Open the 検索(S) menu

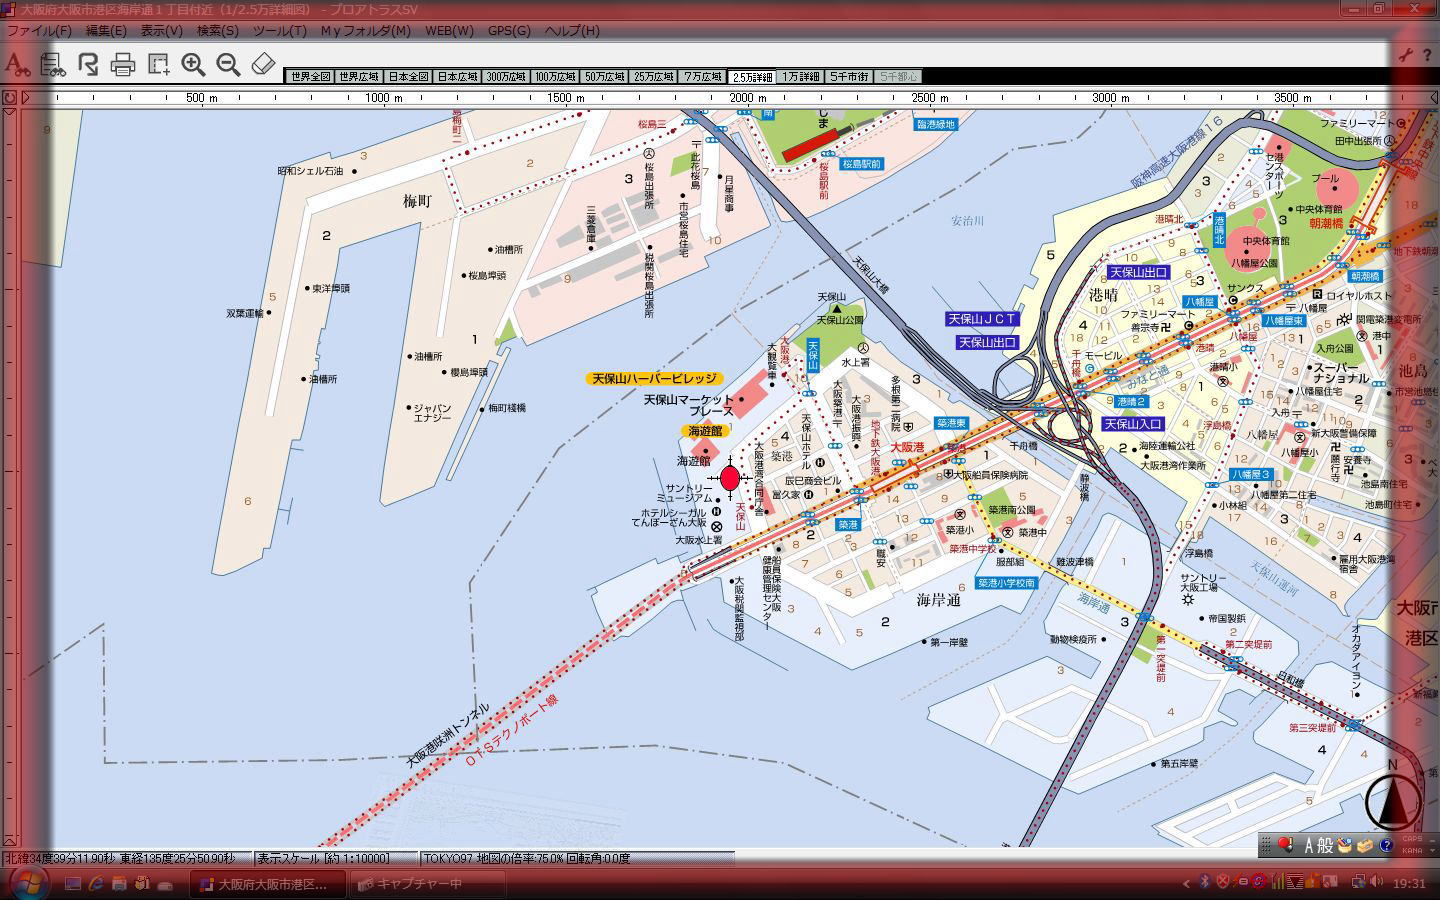(217, 30)
